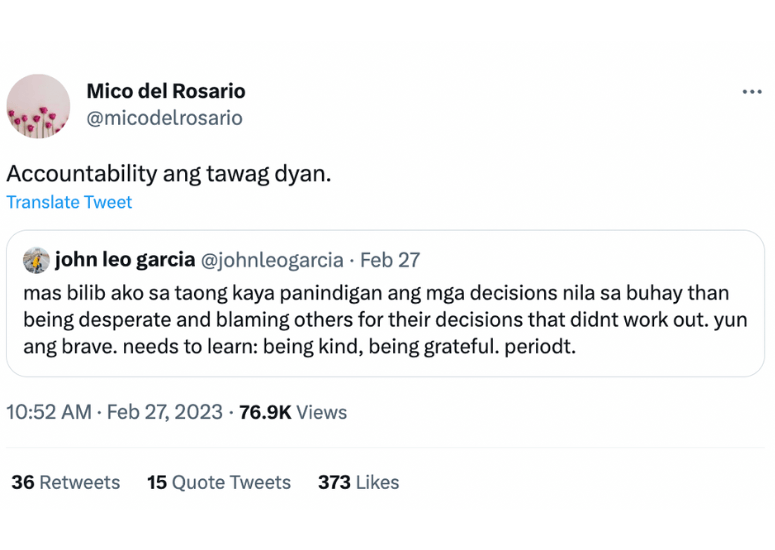Screen dimensions: 775x550
Task: Show the 373 Likes list
Action: coord(358,482)
